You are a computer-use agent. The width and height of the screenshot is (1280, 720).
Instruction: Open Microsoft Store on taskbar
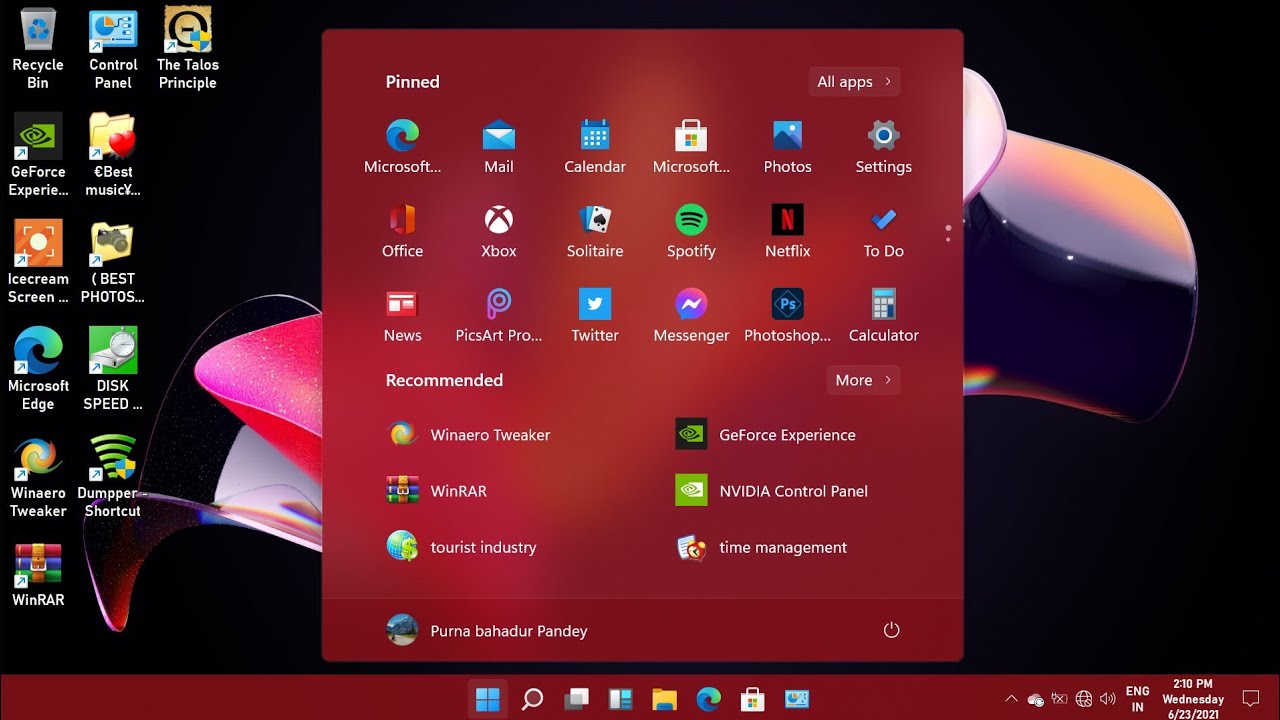(x=752, y=699)
